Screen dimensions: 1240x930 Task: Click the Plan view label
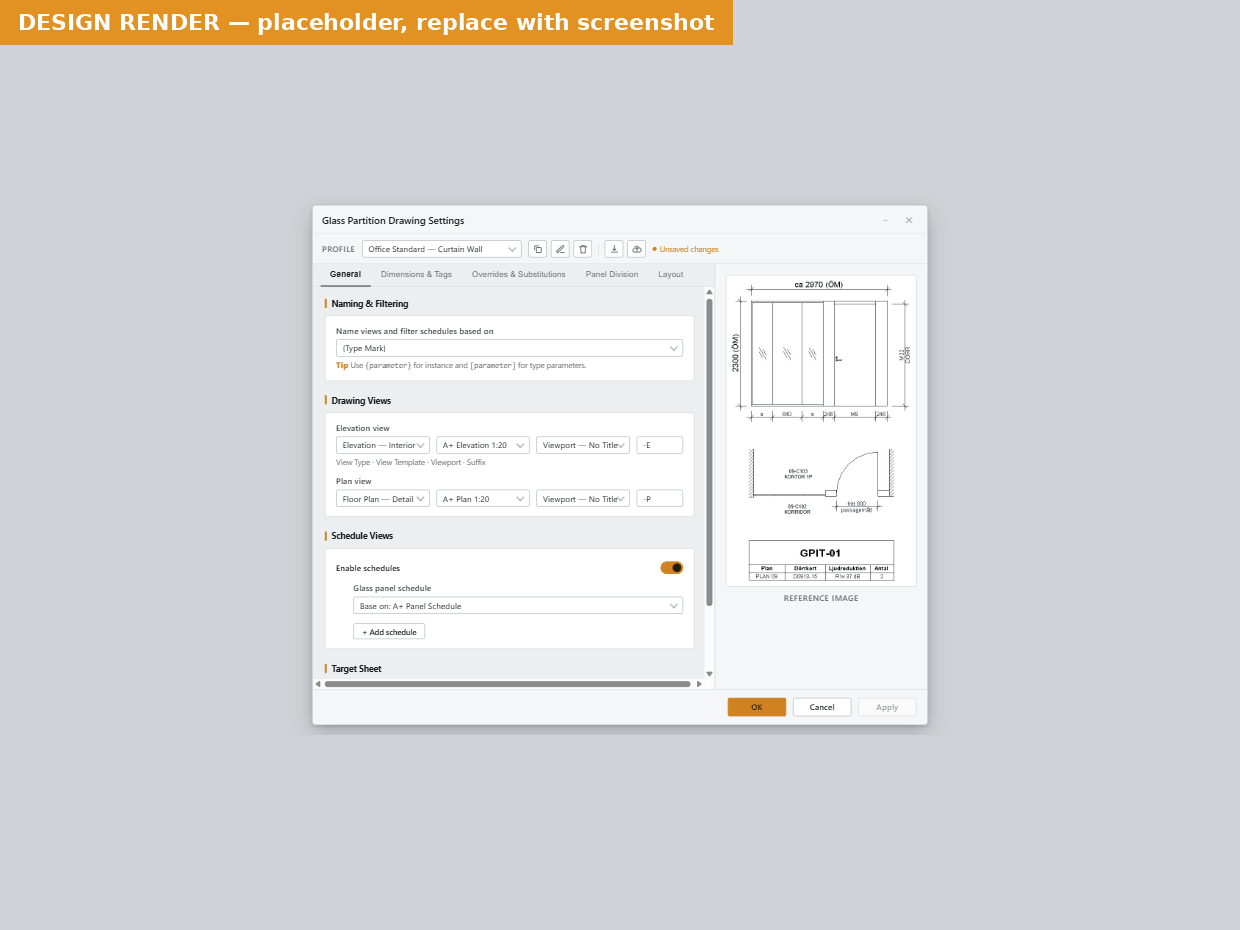pos(354,481)
